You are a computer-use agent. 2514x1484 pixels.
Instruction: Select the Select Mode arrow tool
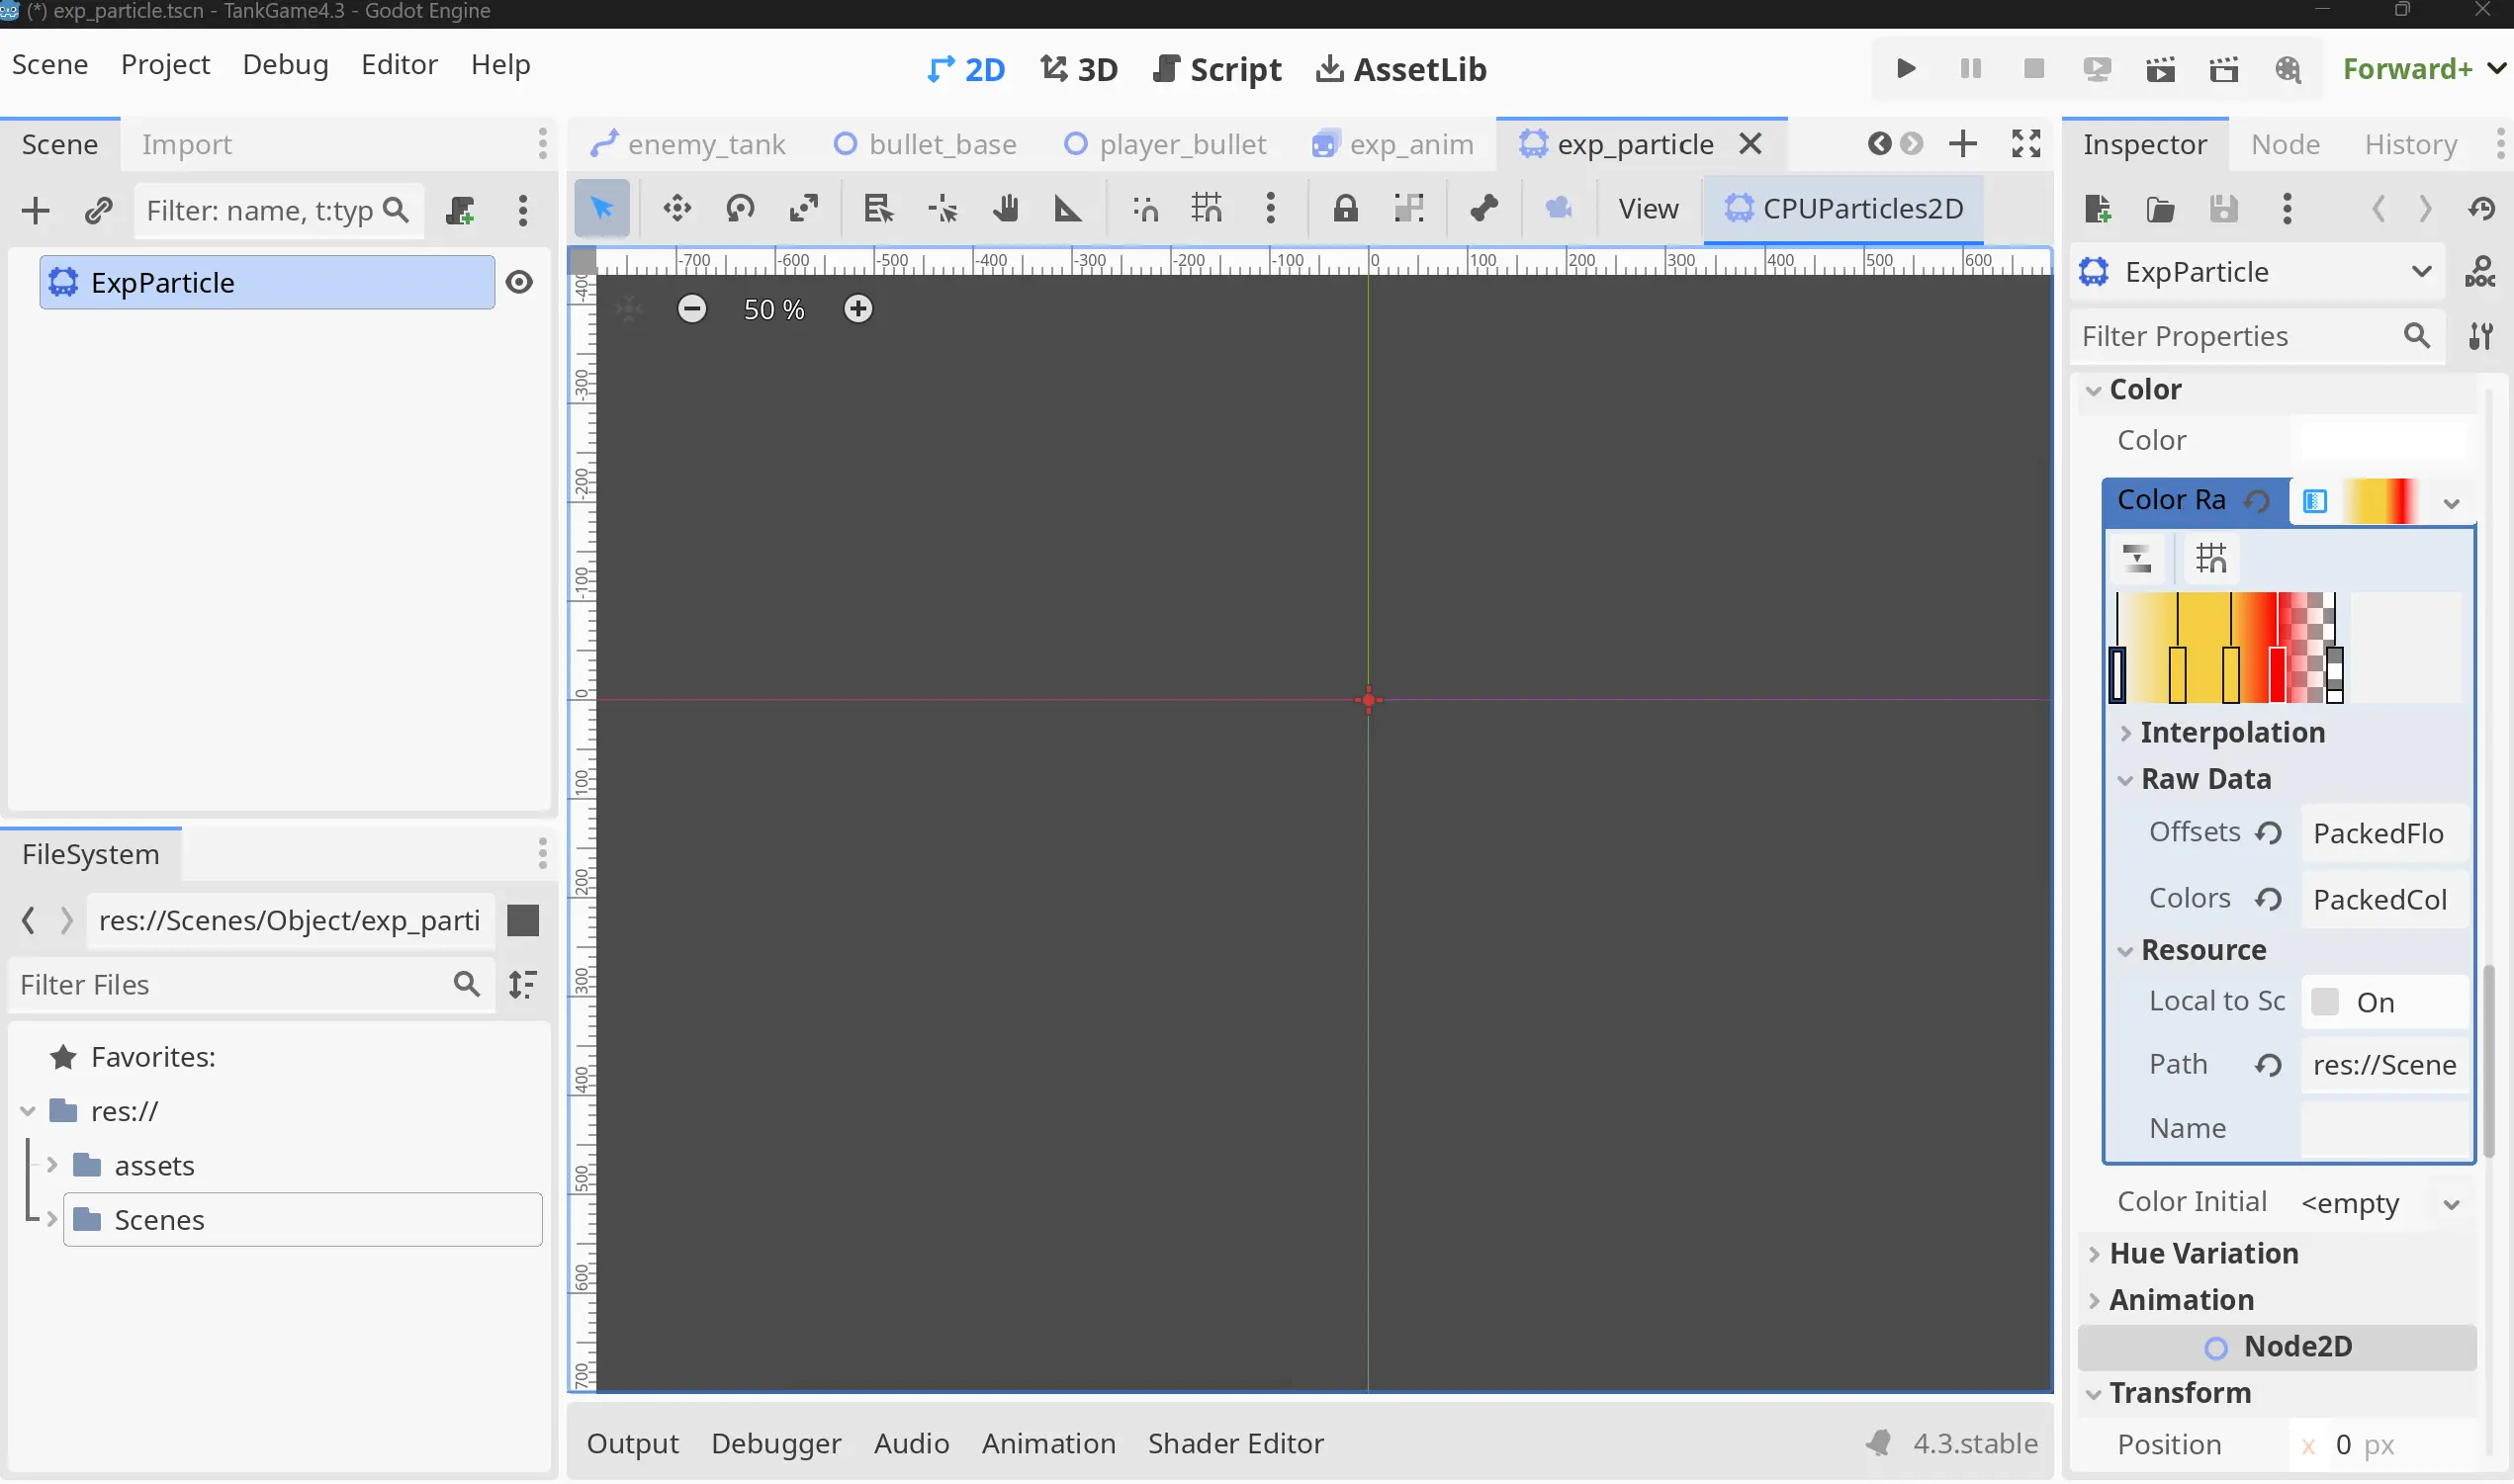[601, 208]
